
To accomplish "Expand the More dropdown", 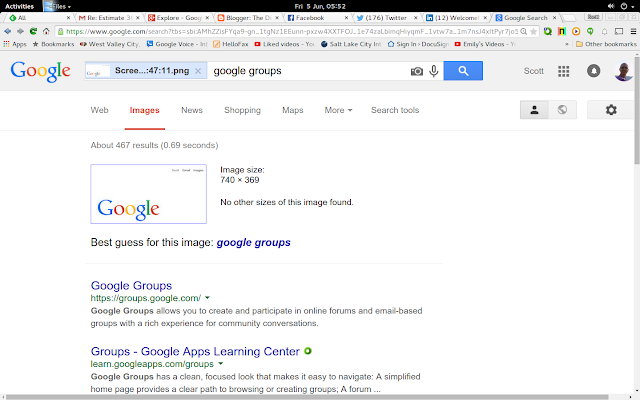I will [338, 110].
